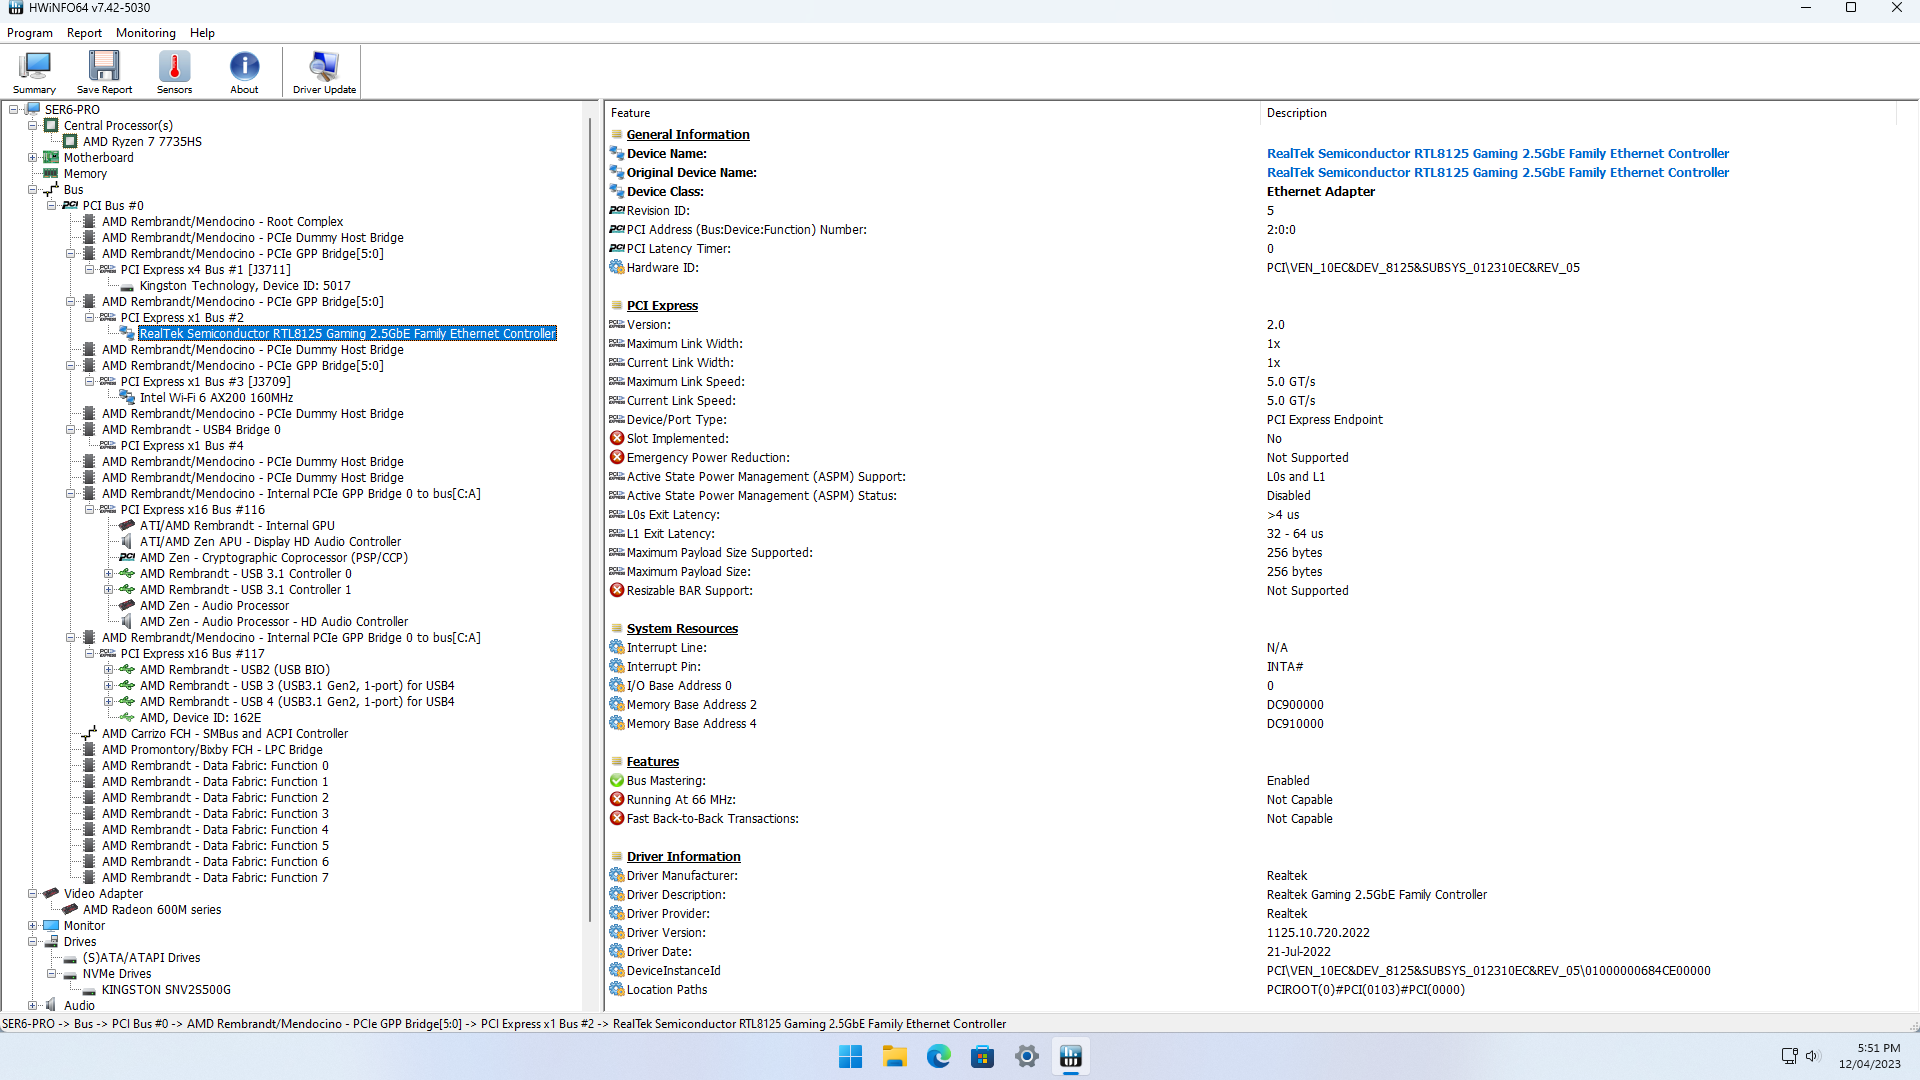The width and height of the screenshot is (1920, 1080).
Task: Click the General Information section header
Action: 688,134
